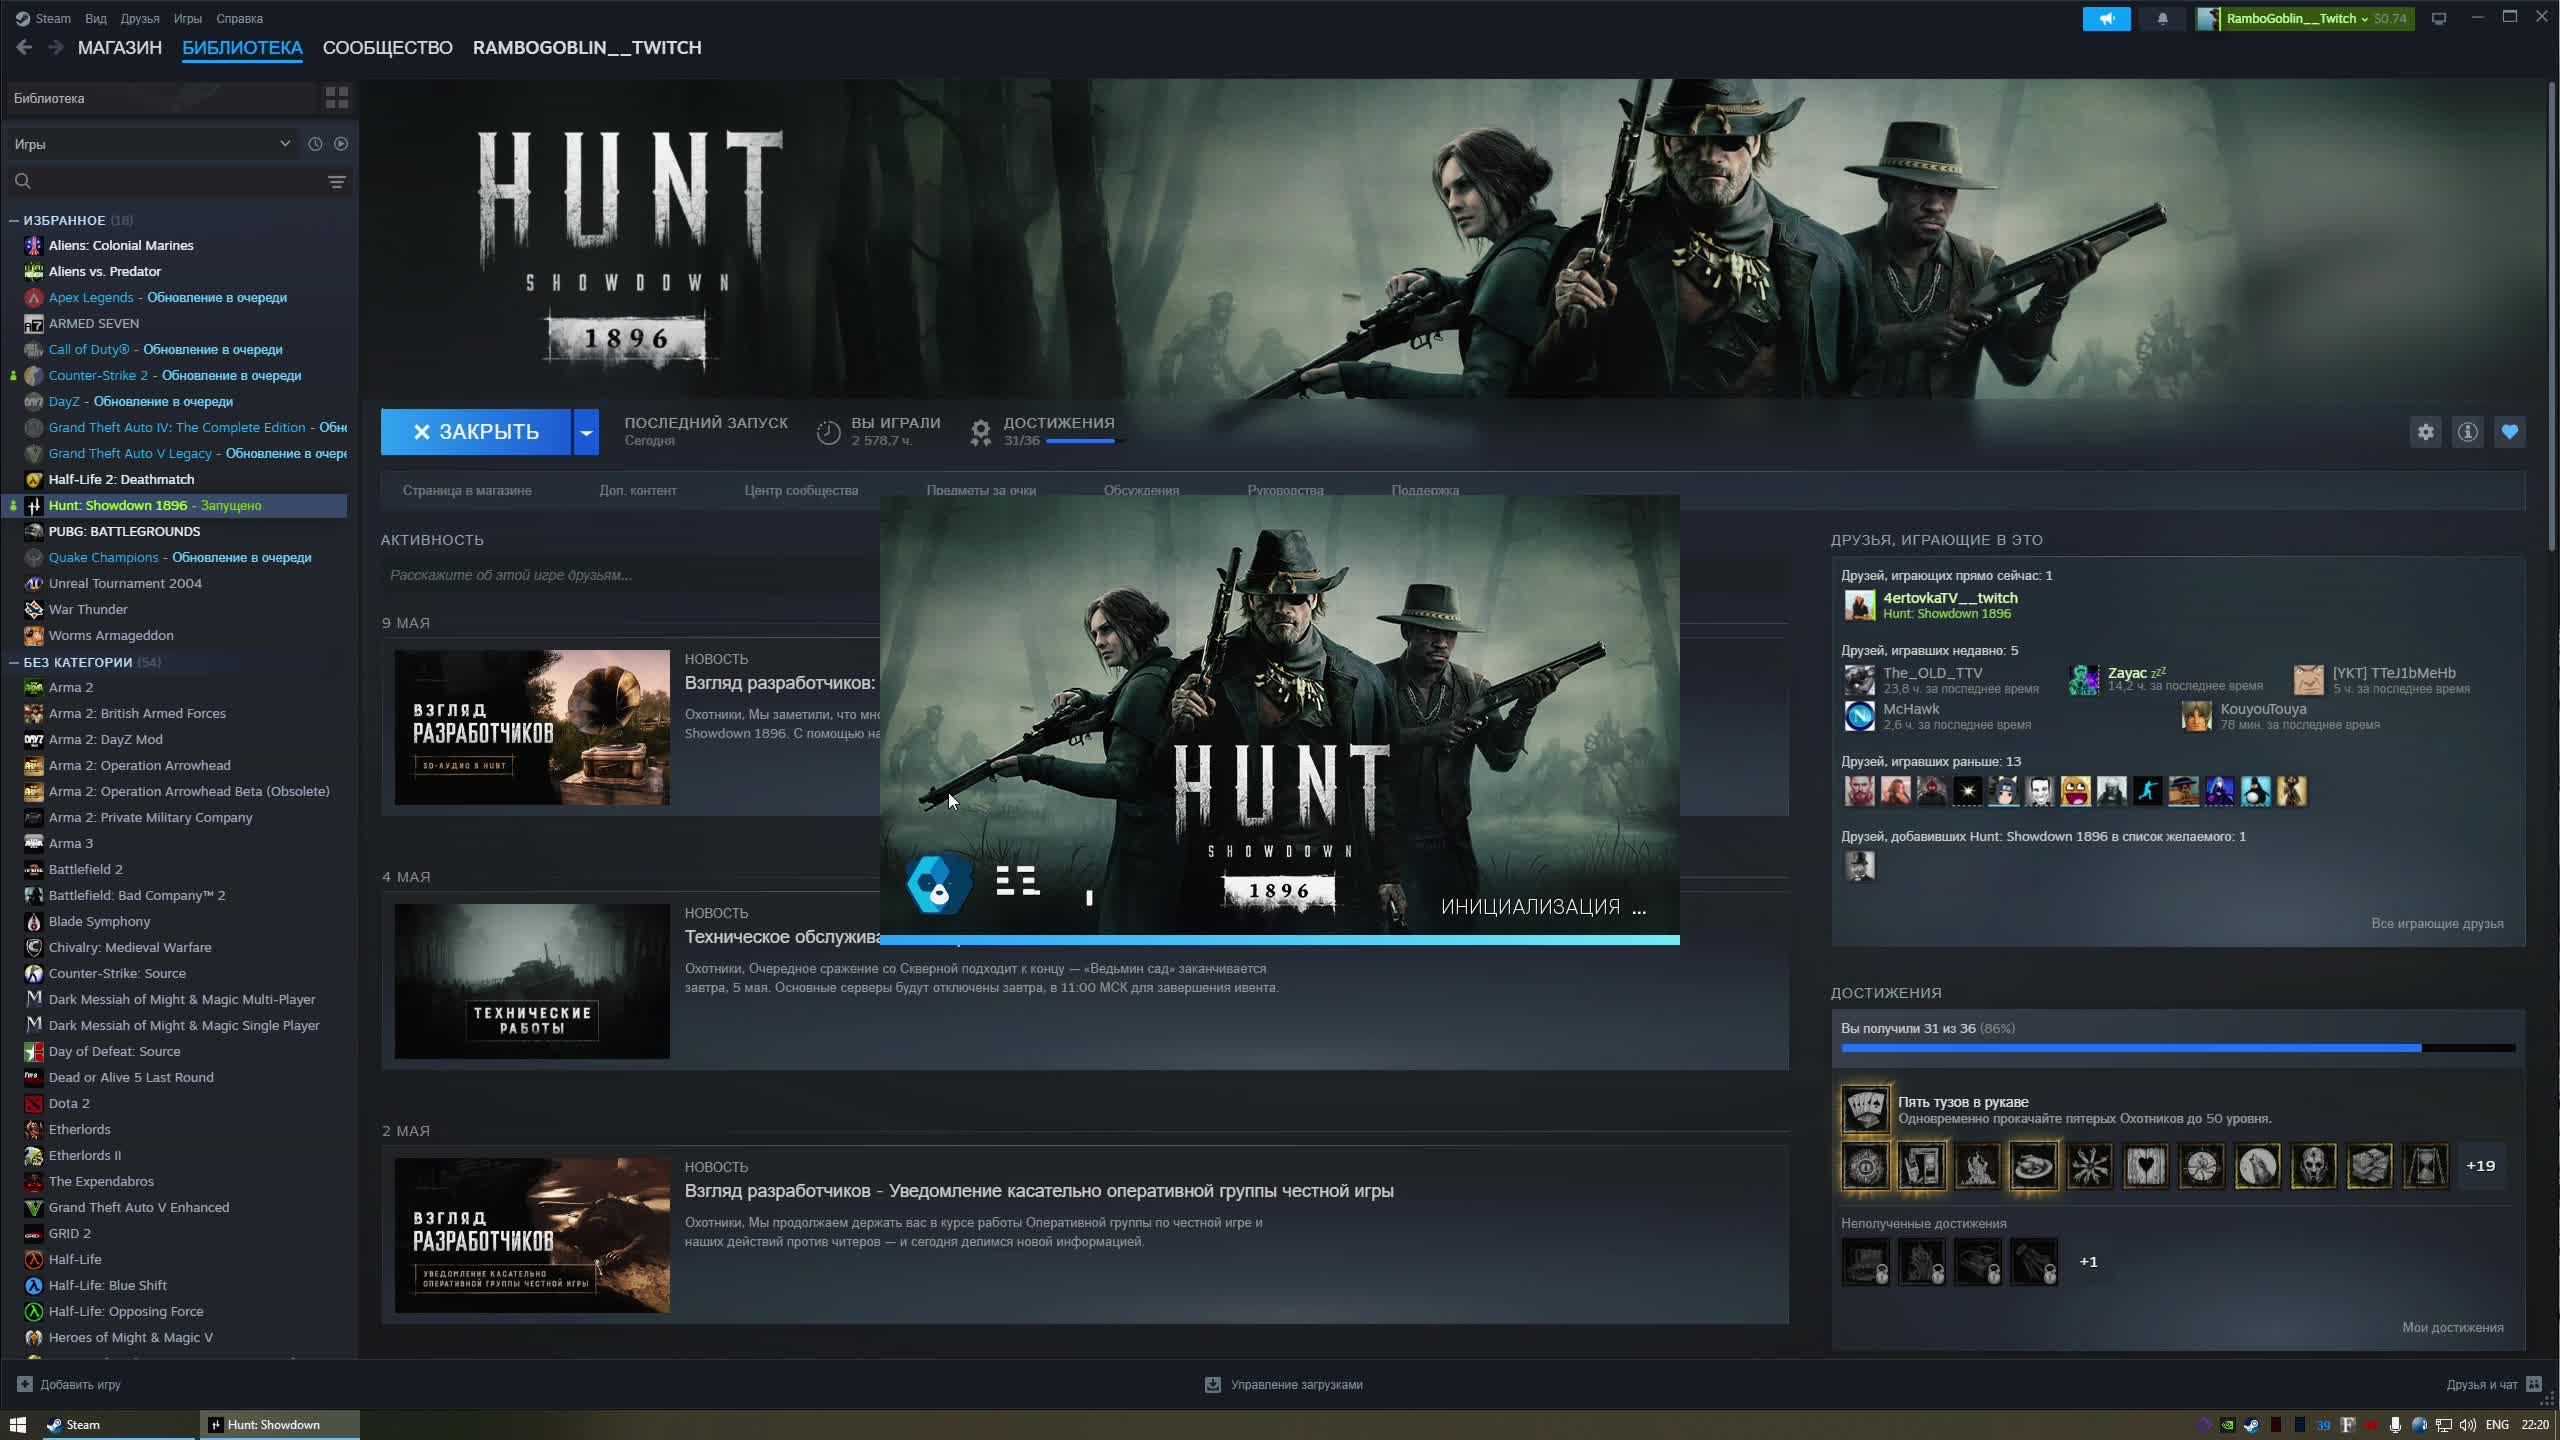Image resolution: width=2560 pixels, height=1440 pixels.
Task: Click the activity post text field
Action: pos(630,575)
